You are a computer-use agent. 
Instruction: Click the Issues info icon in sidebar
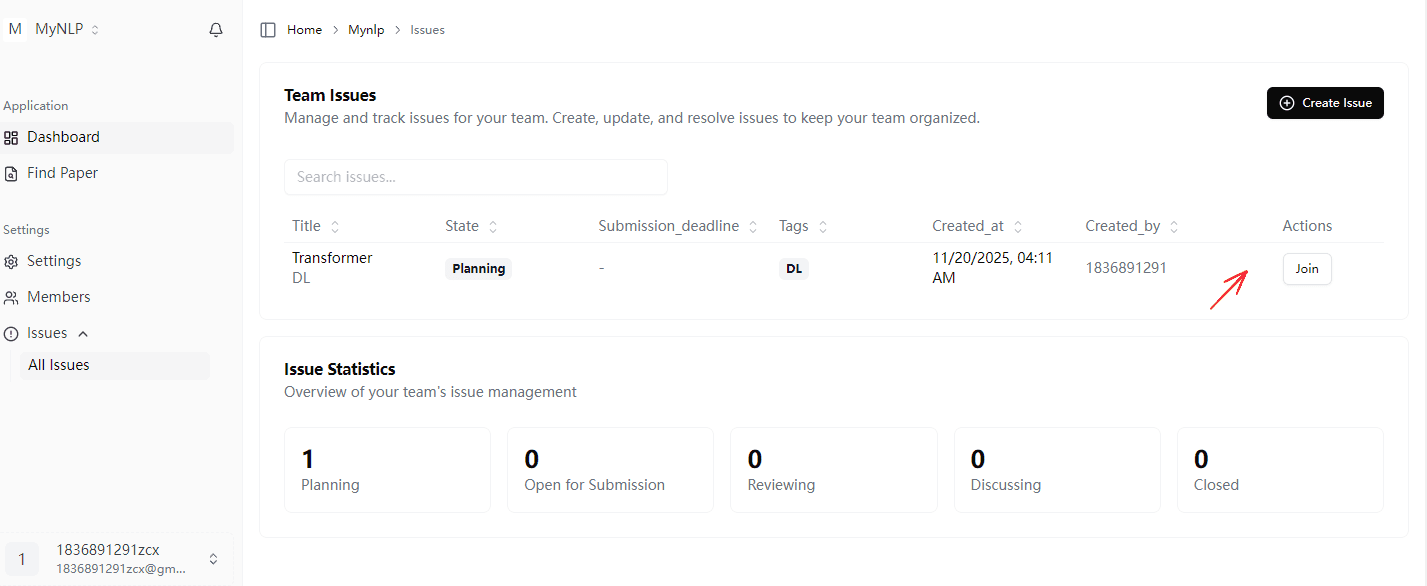[x=12, y=333]
